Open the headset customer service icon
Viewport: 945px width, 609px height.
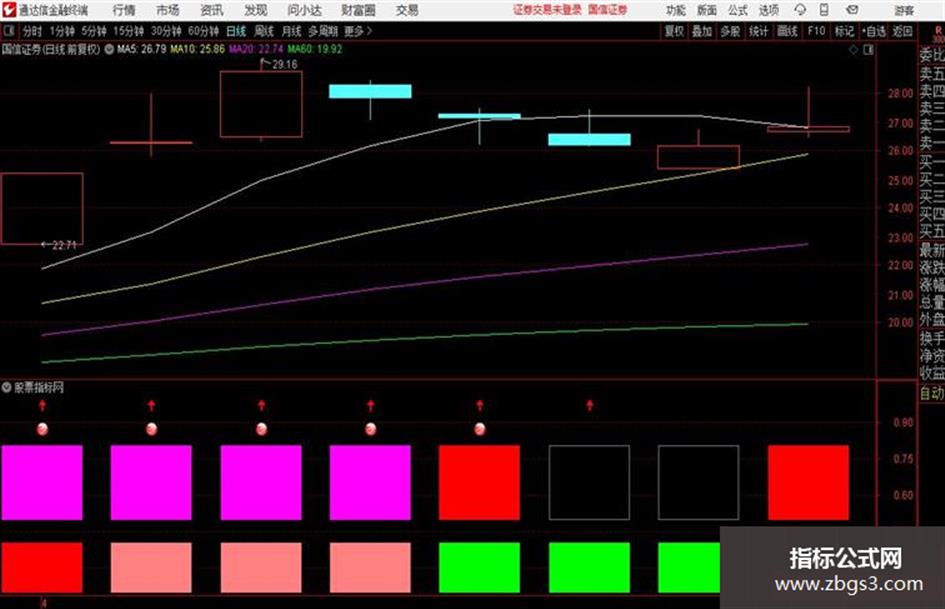(x=800, y=10)
